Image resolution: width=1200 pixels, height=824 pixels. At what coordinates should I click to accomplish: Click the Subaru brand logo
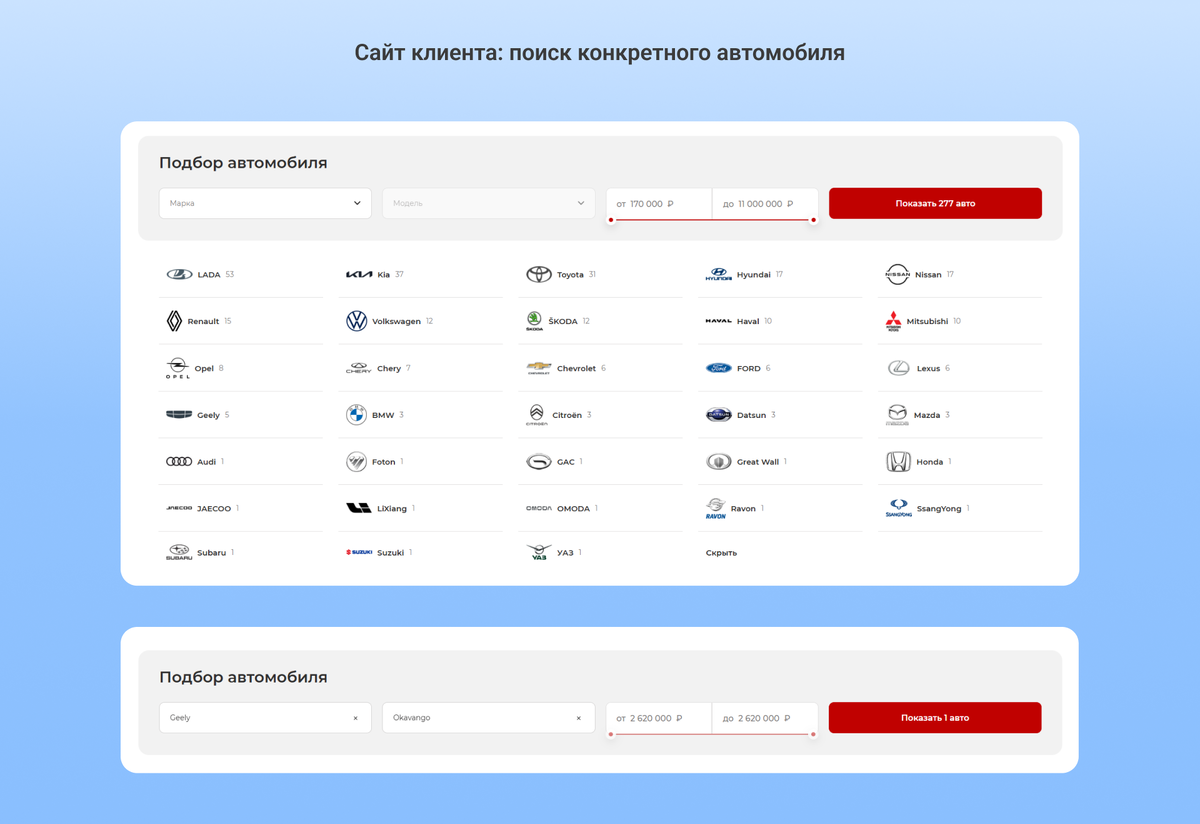click(x=179, y=552)
